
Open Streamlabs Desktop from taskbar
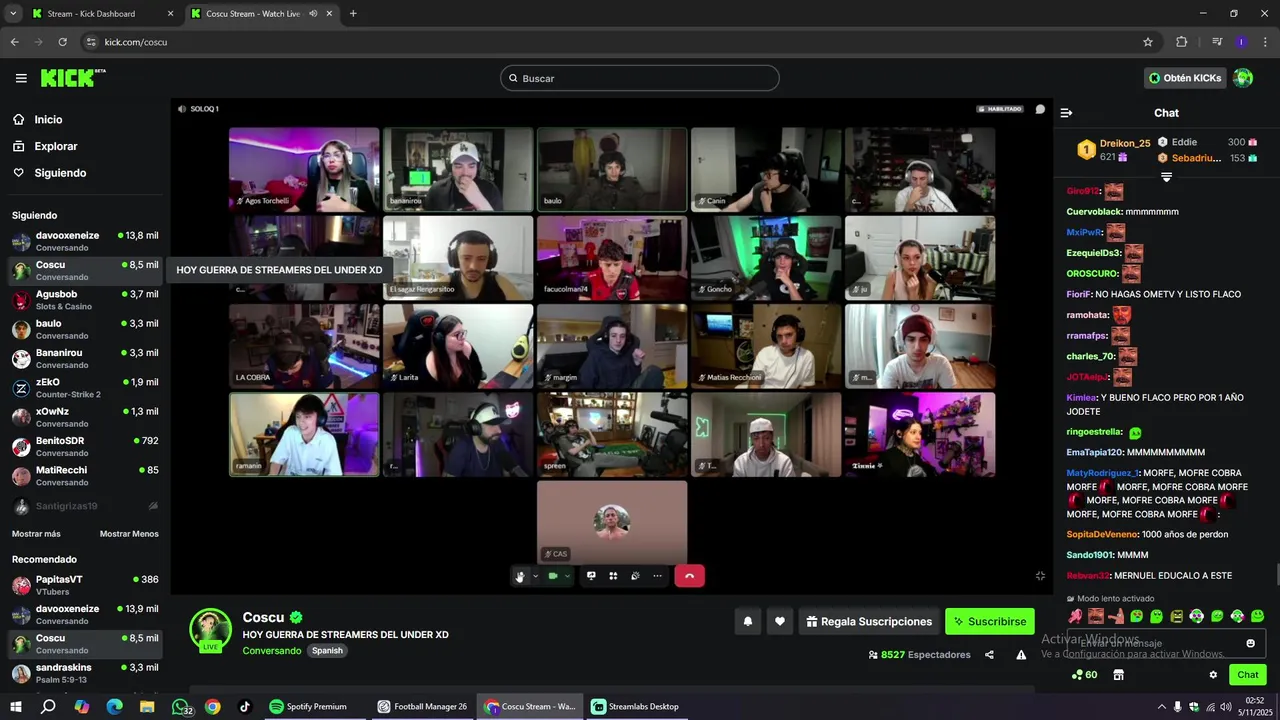[x=636, y=706]
